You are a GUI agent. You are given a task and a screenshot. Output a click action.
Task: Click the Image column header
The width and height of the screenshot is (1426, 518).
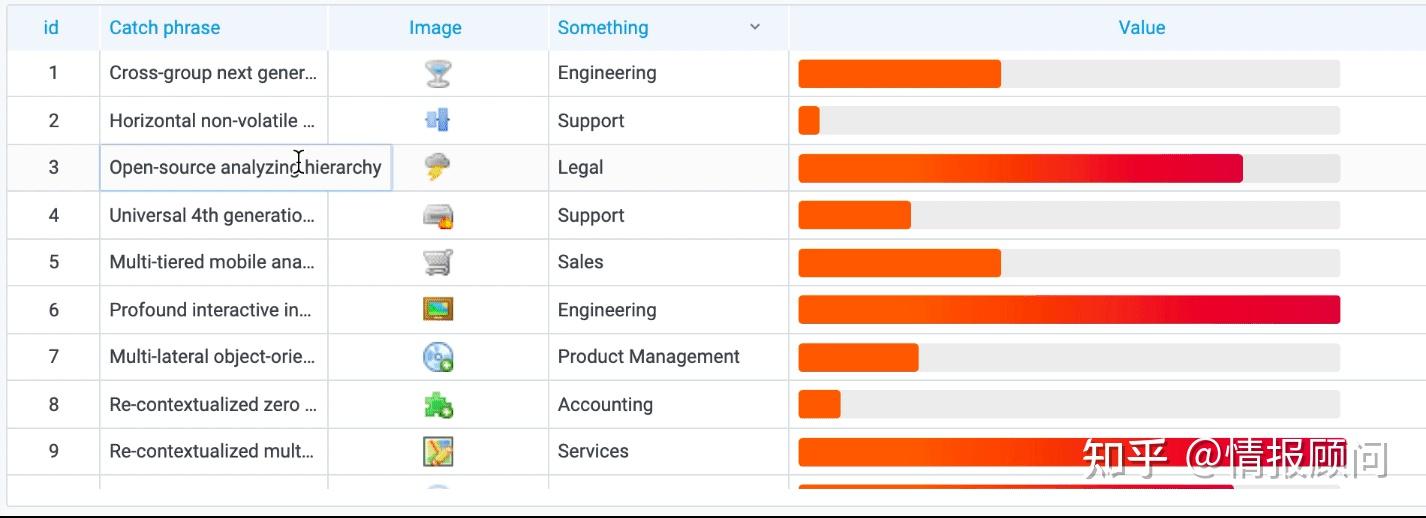tap(435, 28)
